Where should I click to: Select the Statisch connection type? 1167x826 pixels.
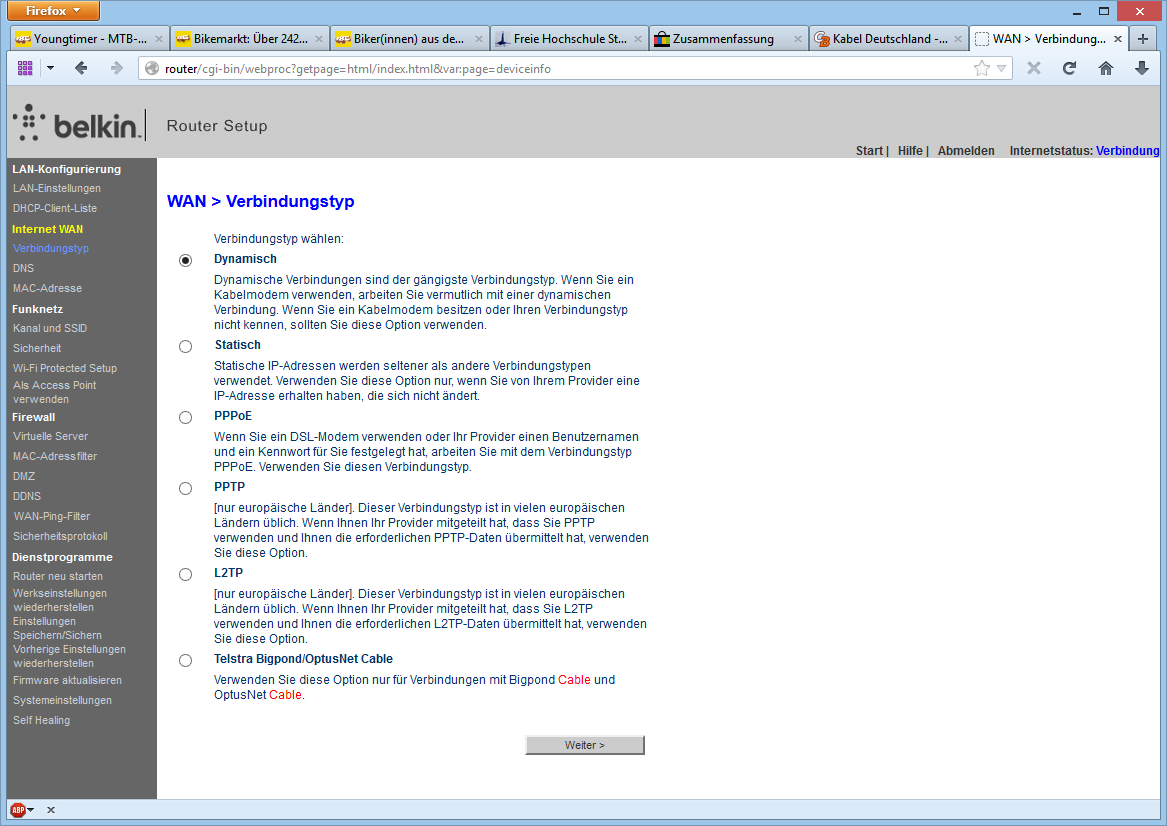coord(185,347)
